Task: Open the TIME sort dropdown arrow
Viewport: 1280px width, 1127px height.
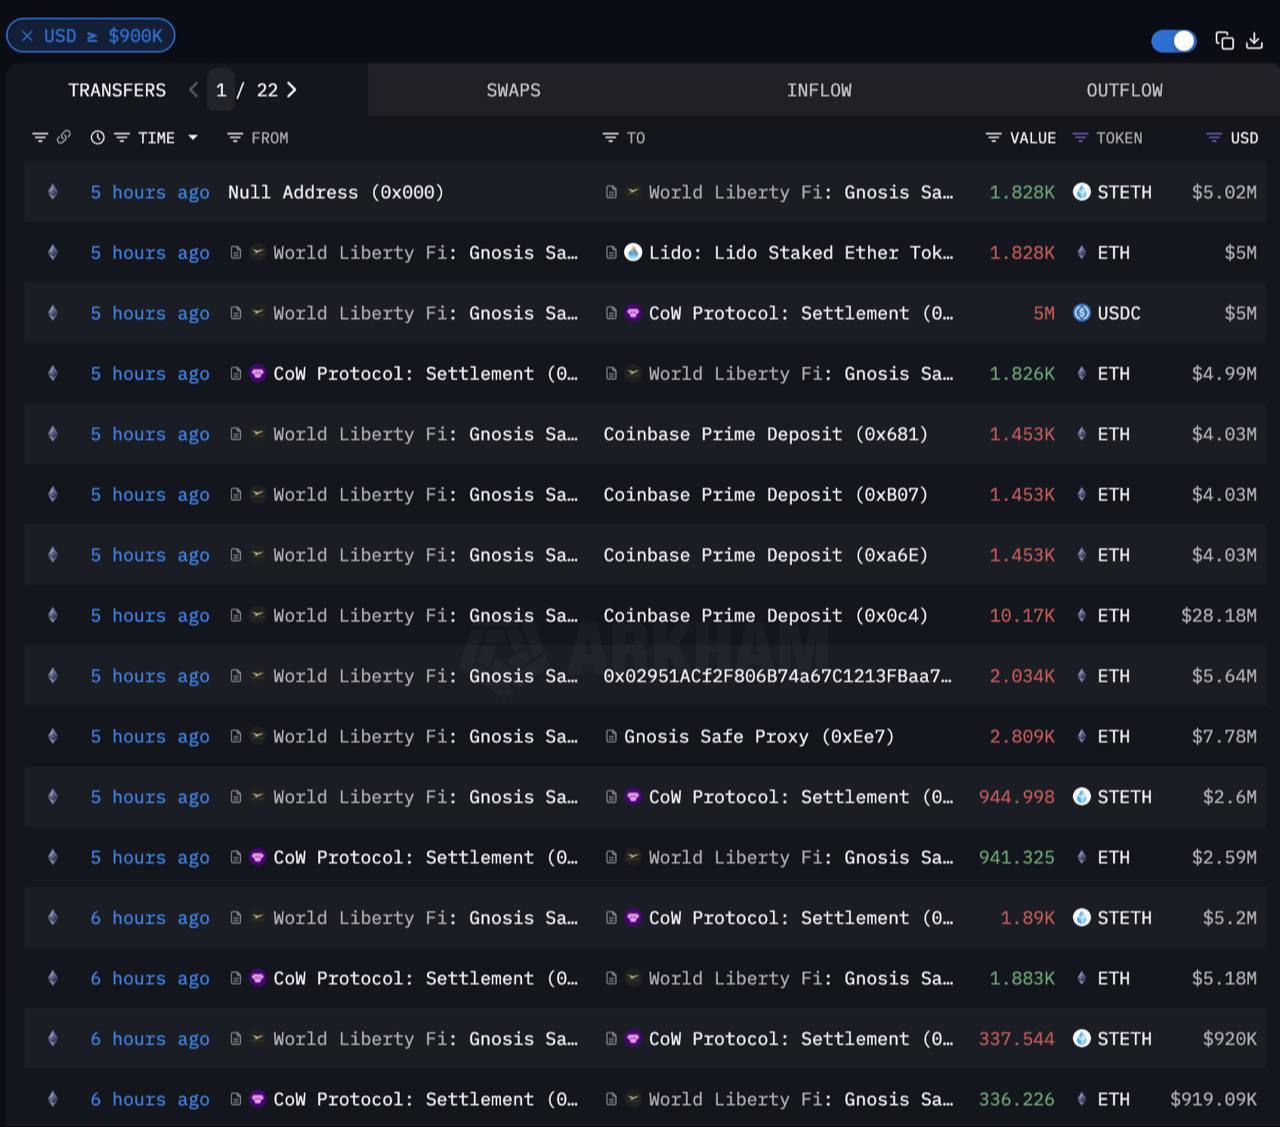Action: 193,137
